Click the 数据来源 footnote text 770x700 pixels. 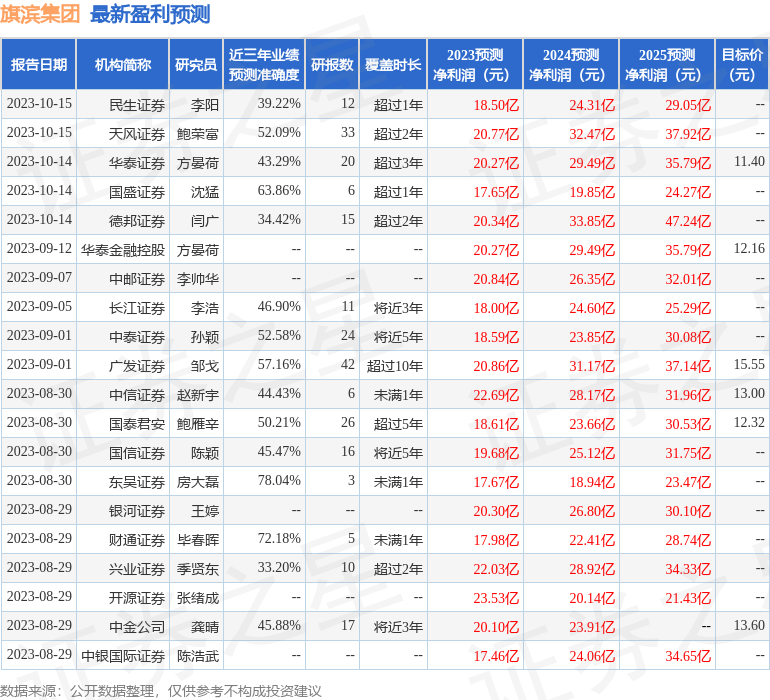(161, 690)
